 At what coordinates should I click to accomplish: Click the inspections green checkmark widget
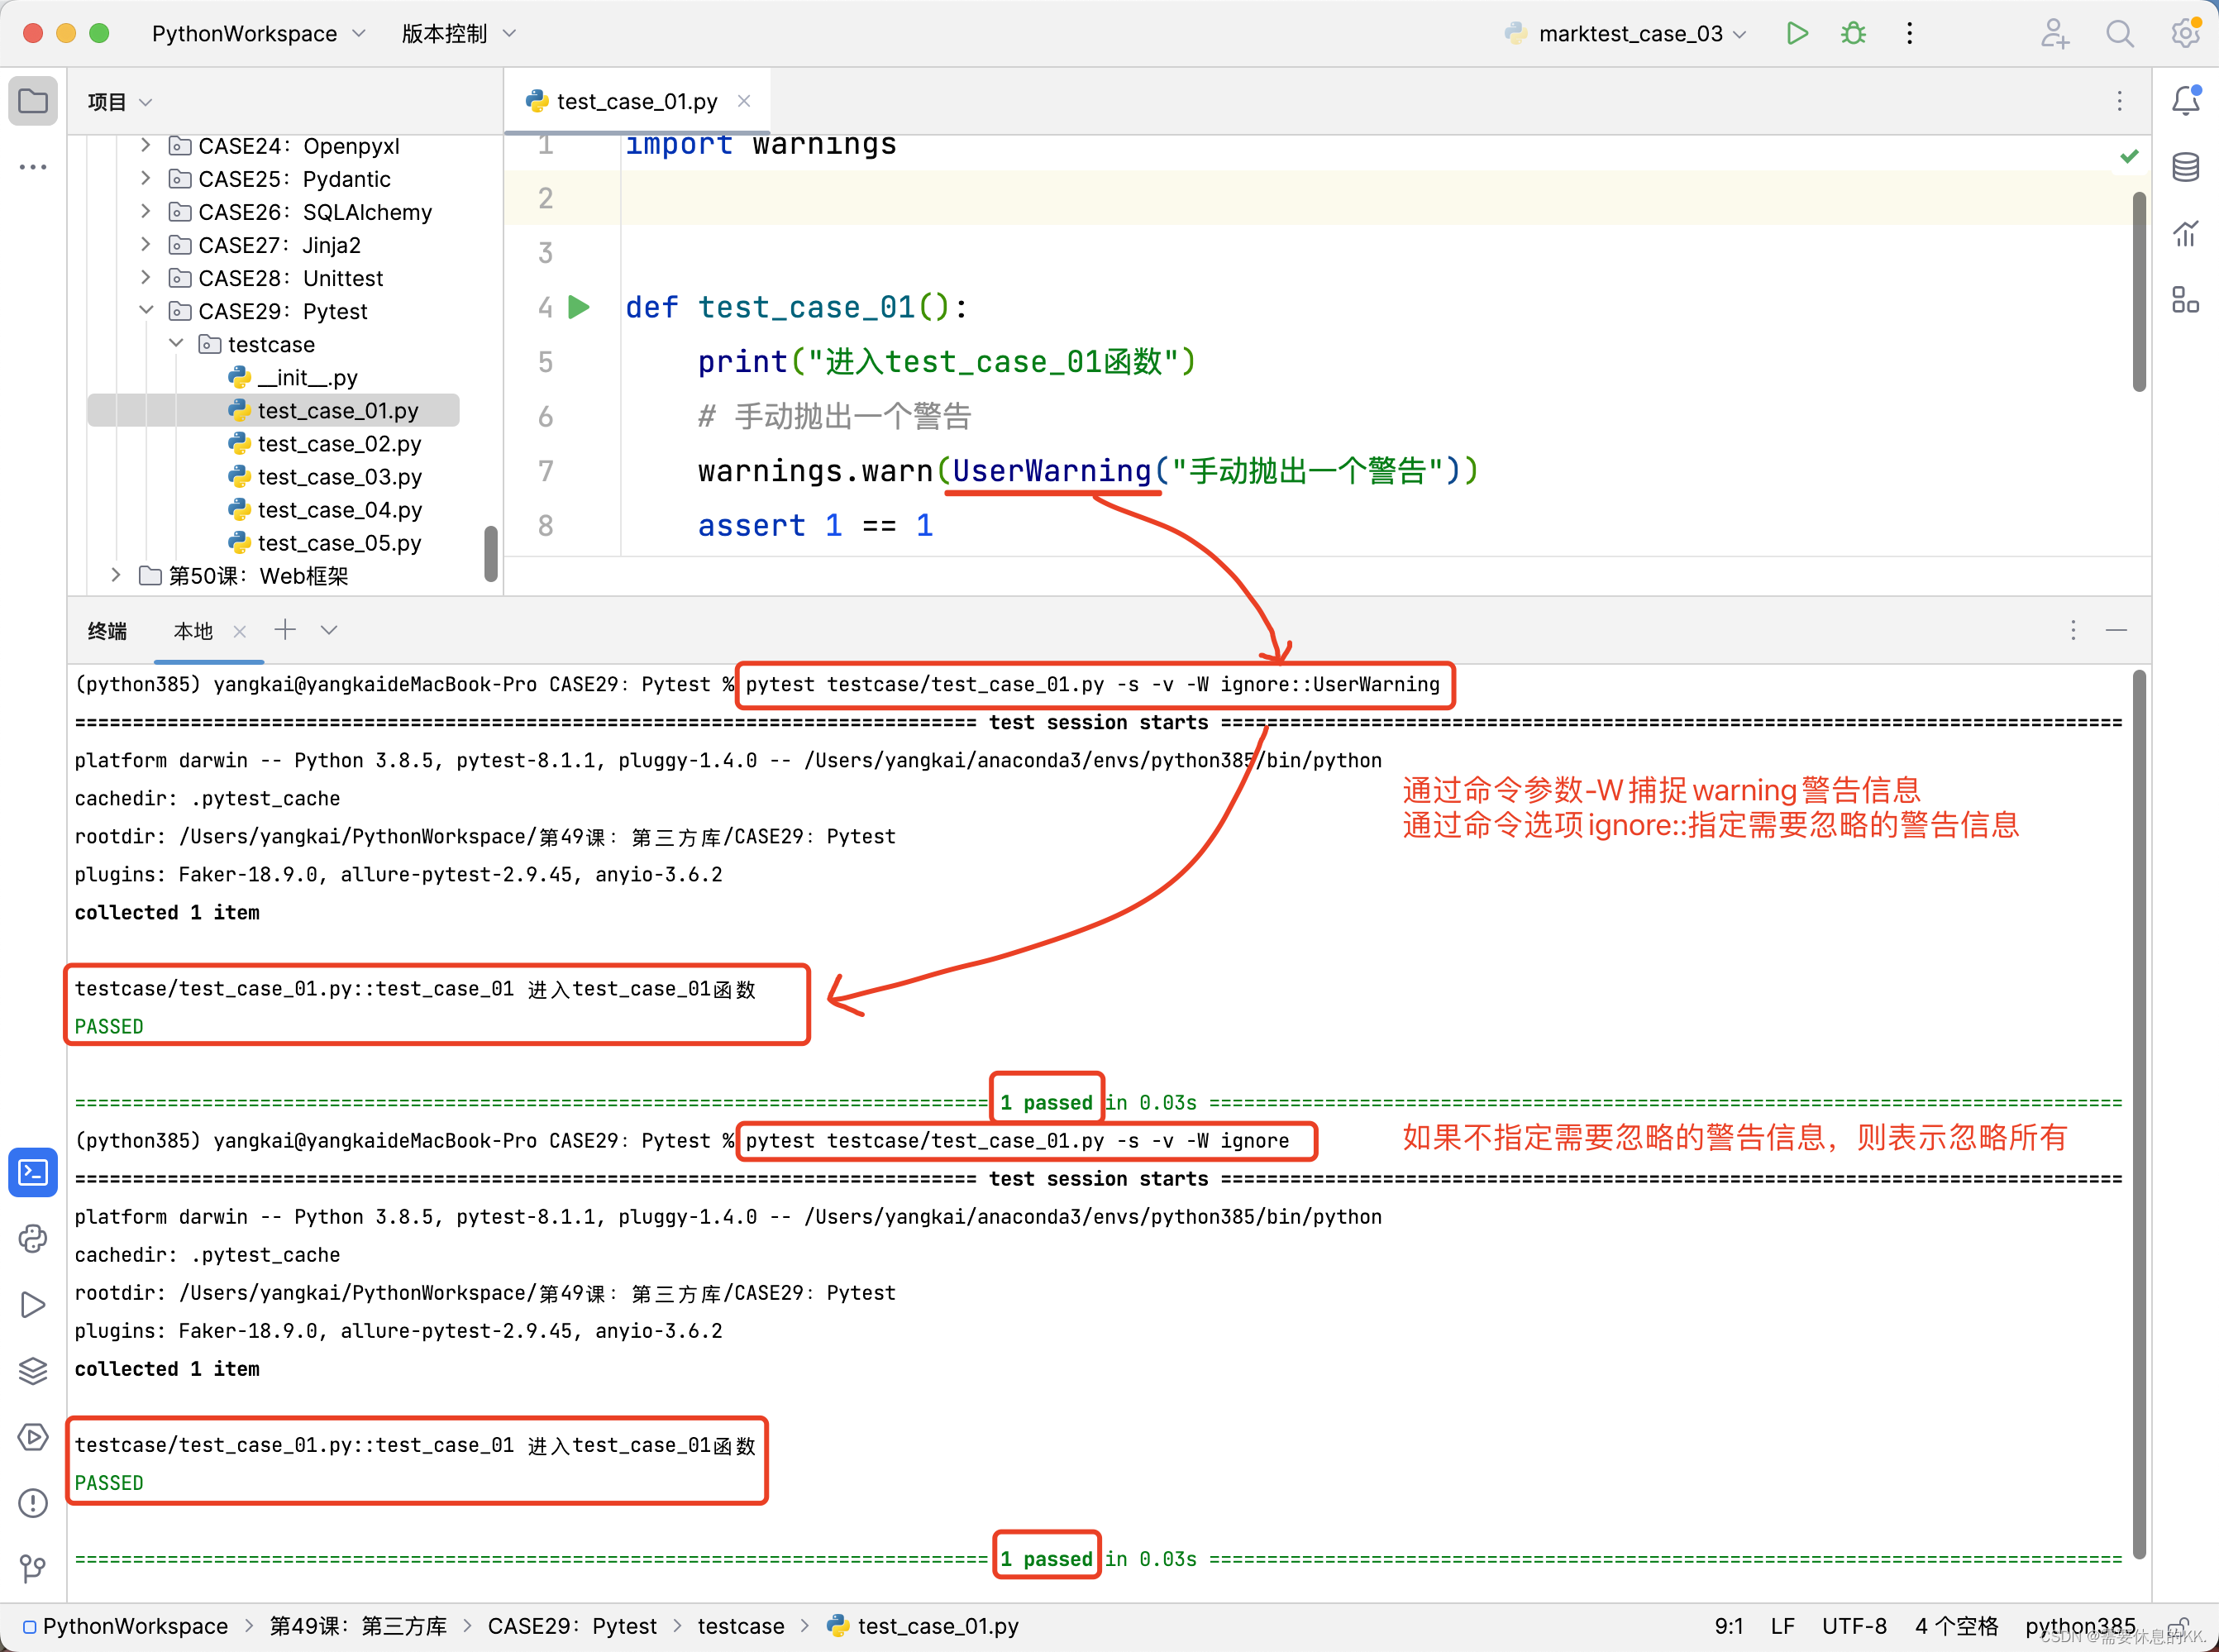click(2130, 156)
